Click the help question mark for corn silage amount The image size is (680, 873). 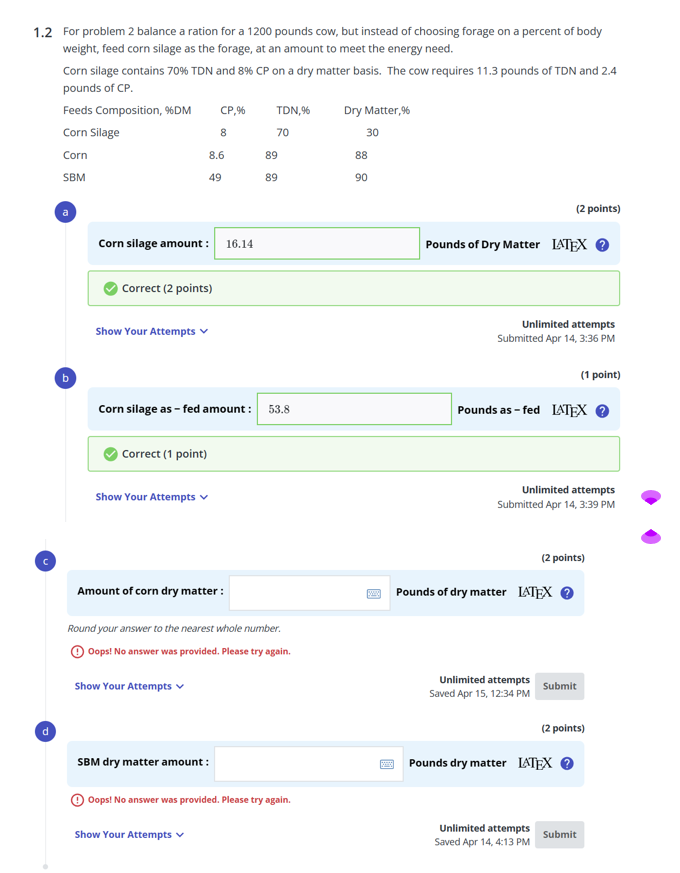(x=601, y=242)
